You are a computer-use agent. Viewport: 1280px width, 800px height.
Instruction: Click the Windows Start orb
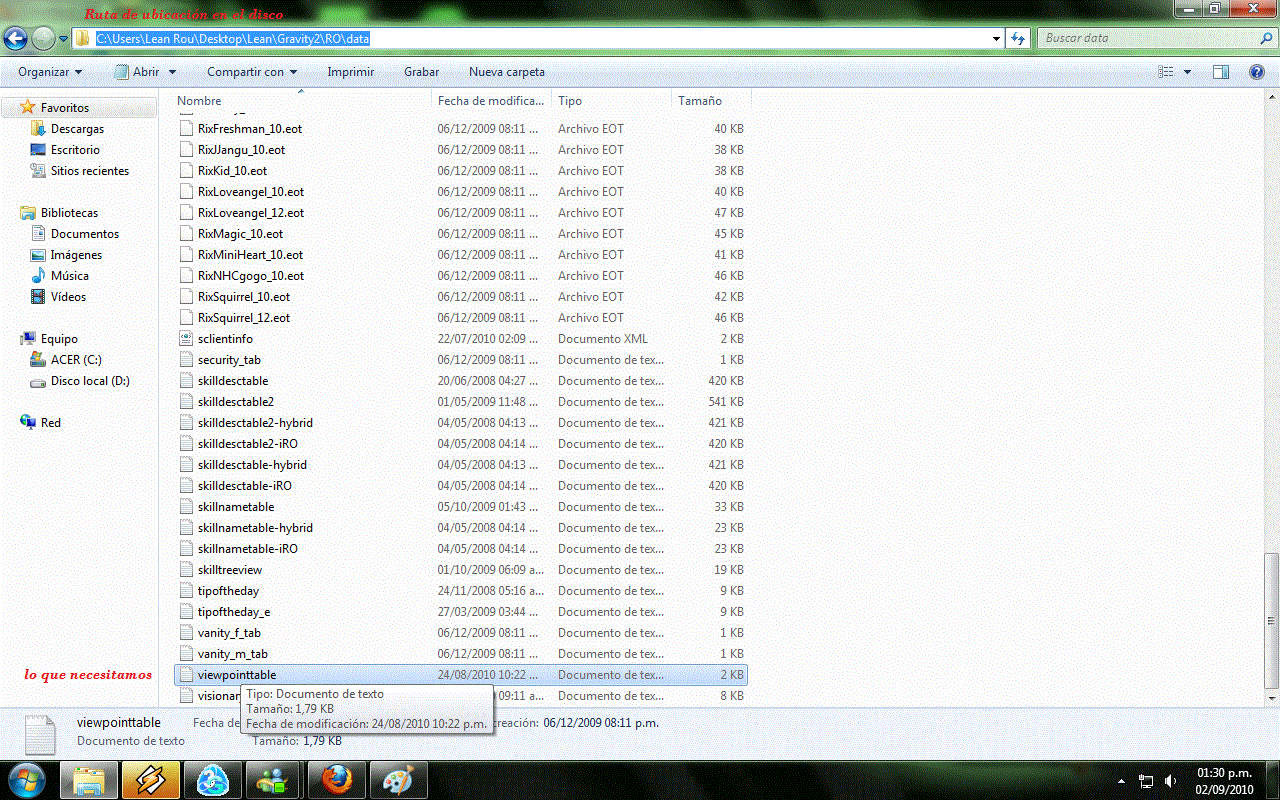[26, 780]
